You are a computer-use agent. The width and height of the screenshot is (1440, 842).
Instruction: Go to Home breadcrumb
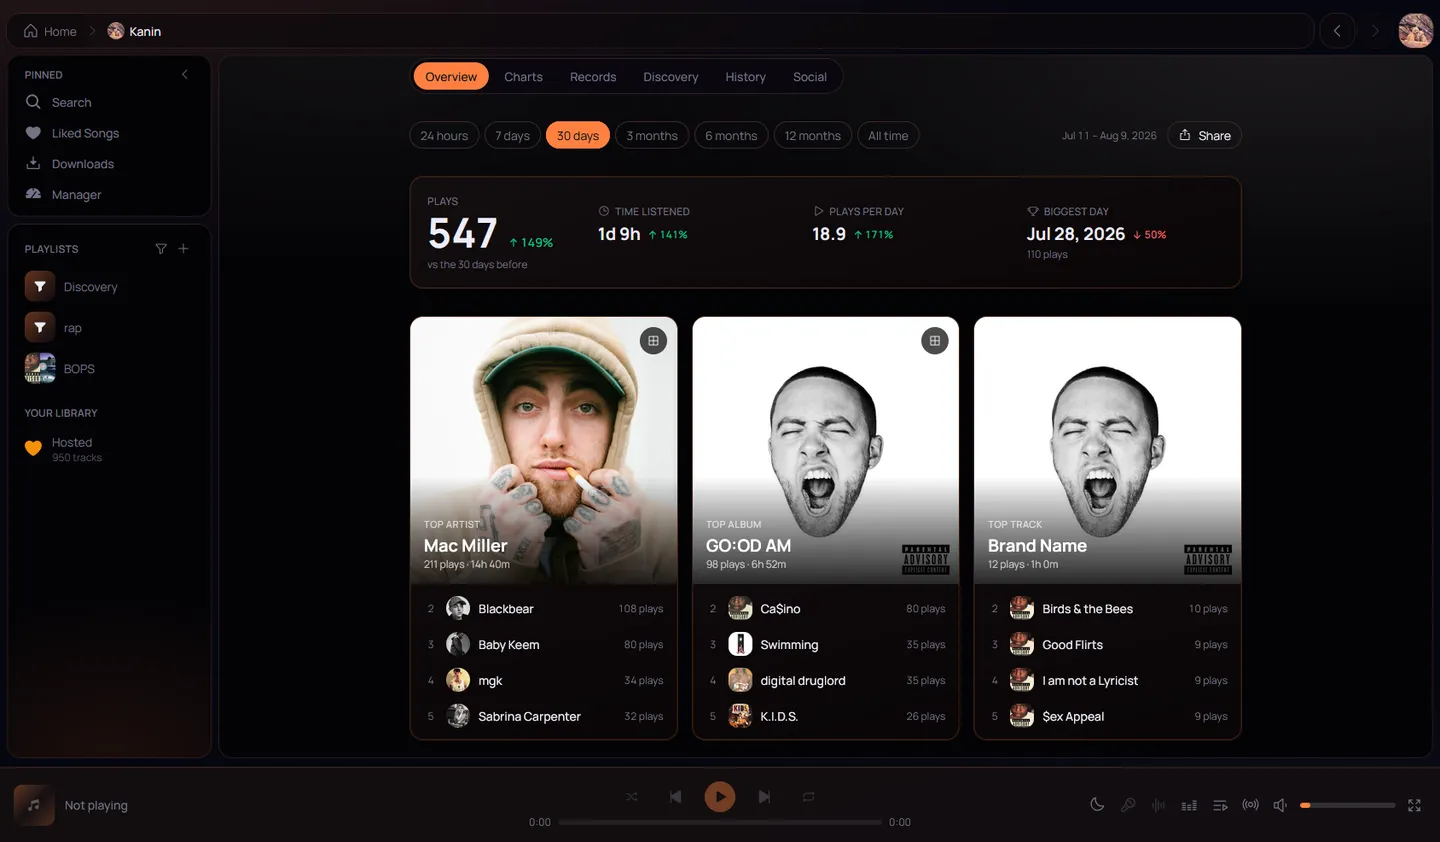(50, 31)
